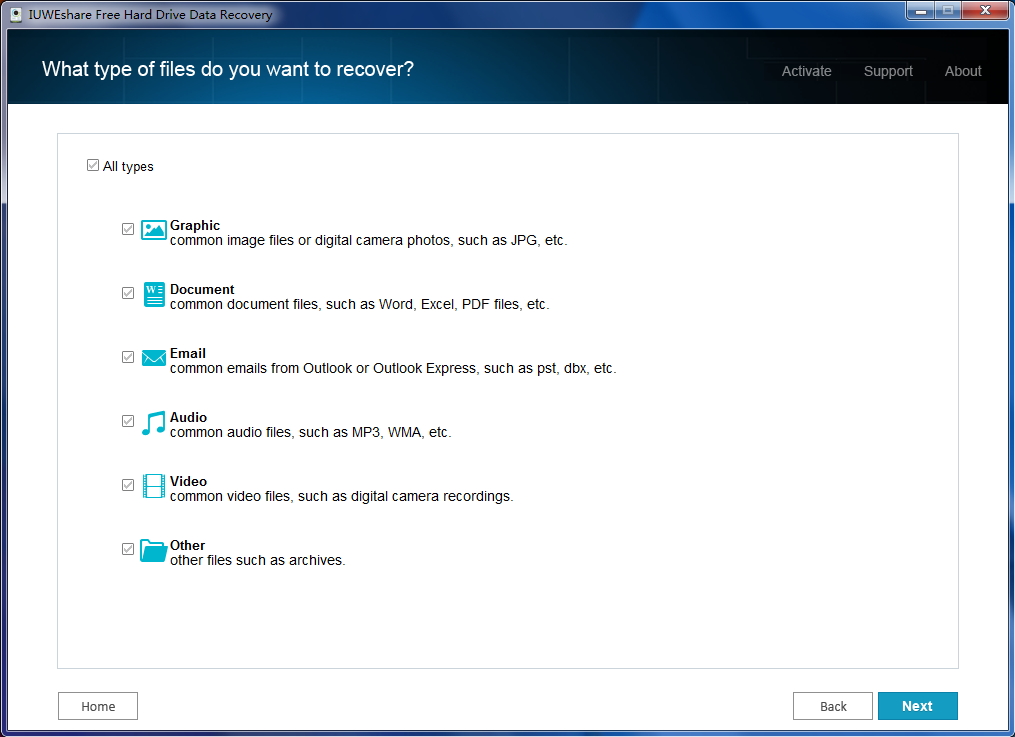Click the Audio music note icon
1015x737 pixels.
coord(153,422)
